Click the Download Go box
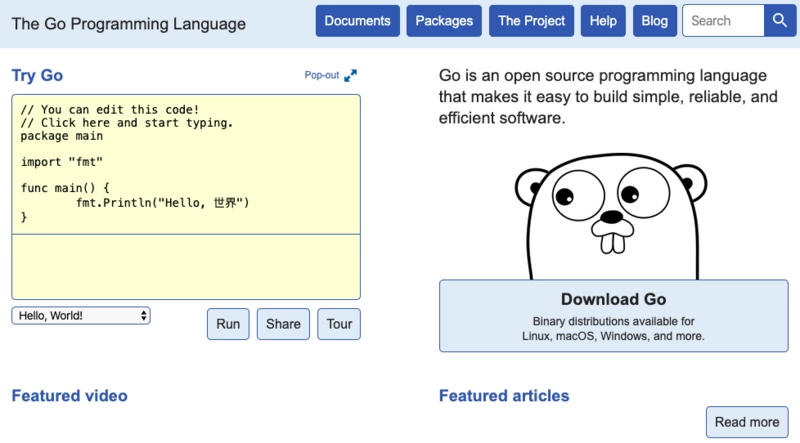This screenshot has width=800, height=443. pyautogui.click(x=614, y=316)
